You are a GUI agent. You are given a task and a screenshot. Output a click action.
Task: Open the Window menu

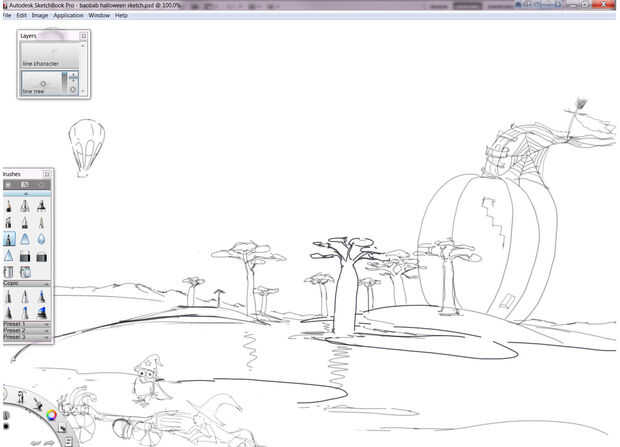pyautogui.click(x=99, y=15)
